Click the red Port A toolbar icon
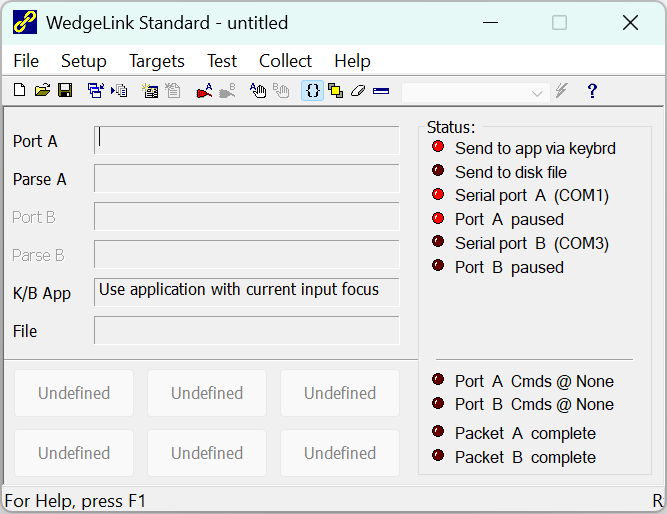 point(204,91)
